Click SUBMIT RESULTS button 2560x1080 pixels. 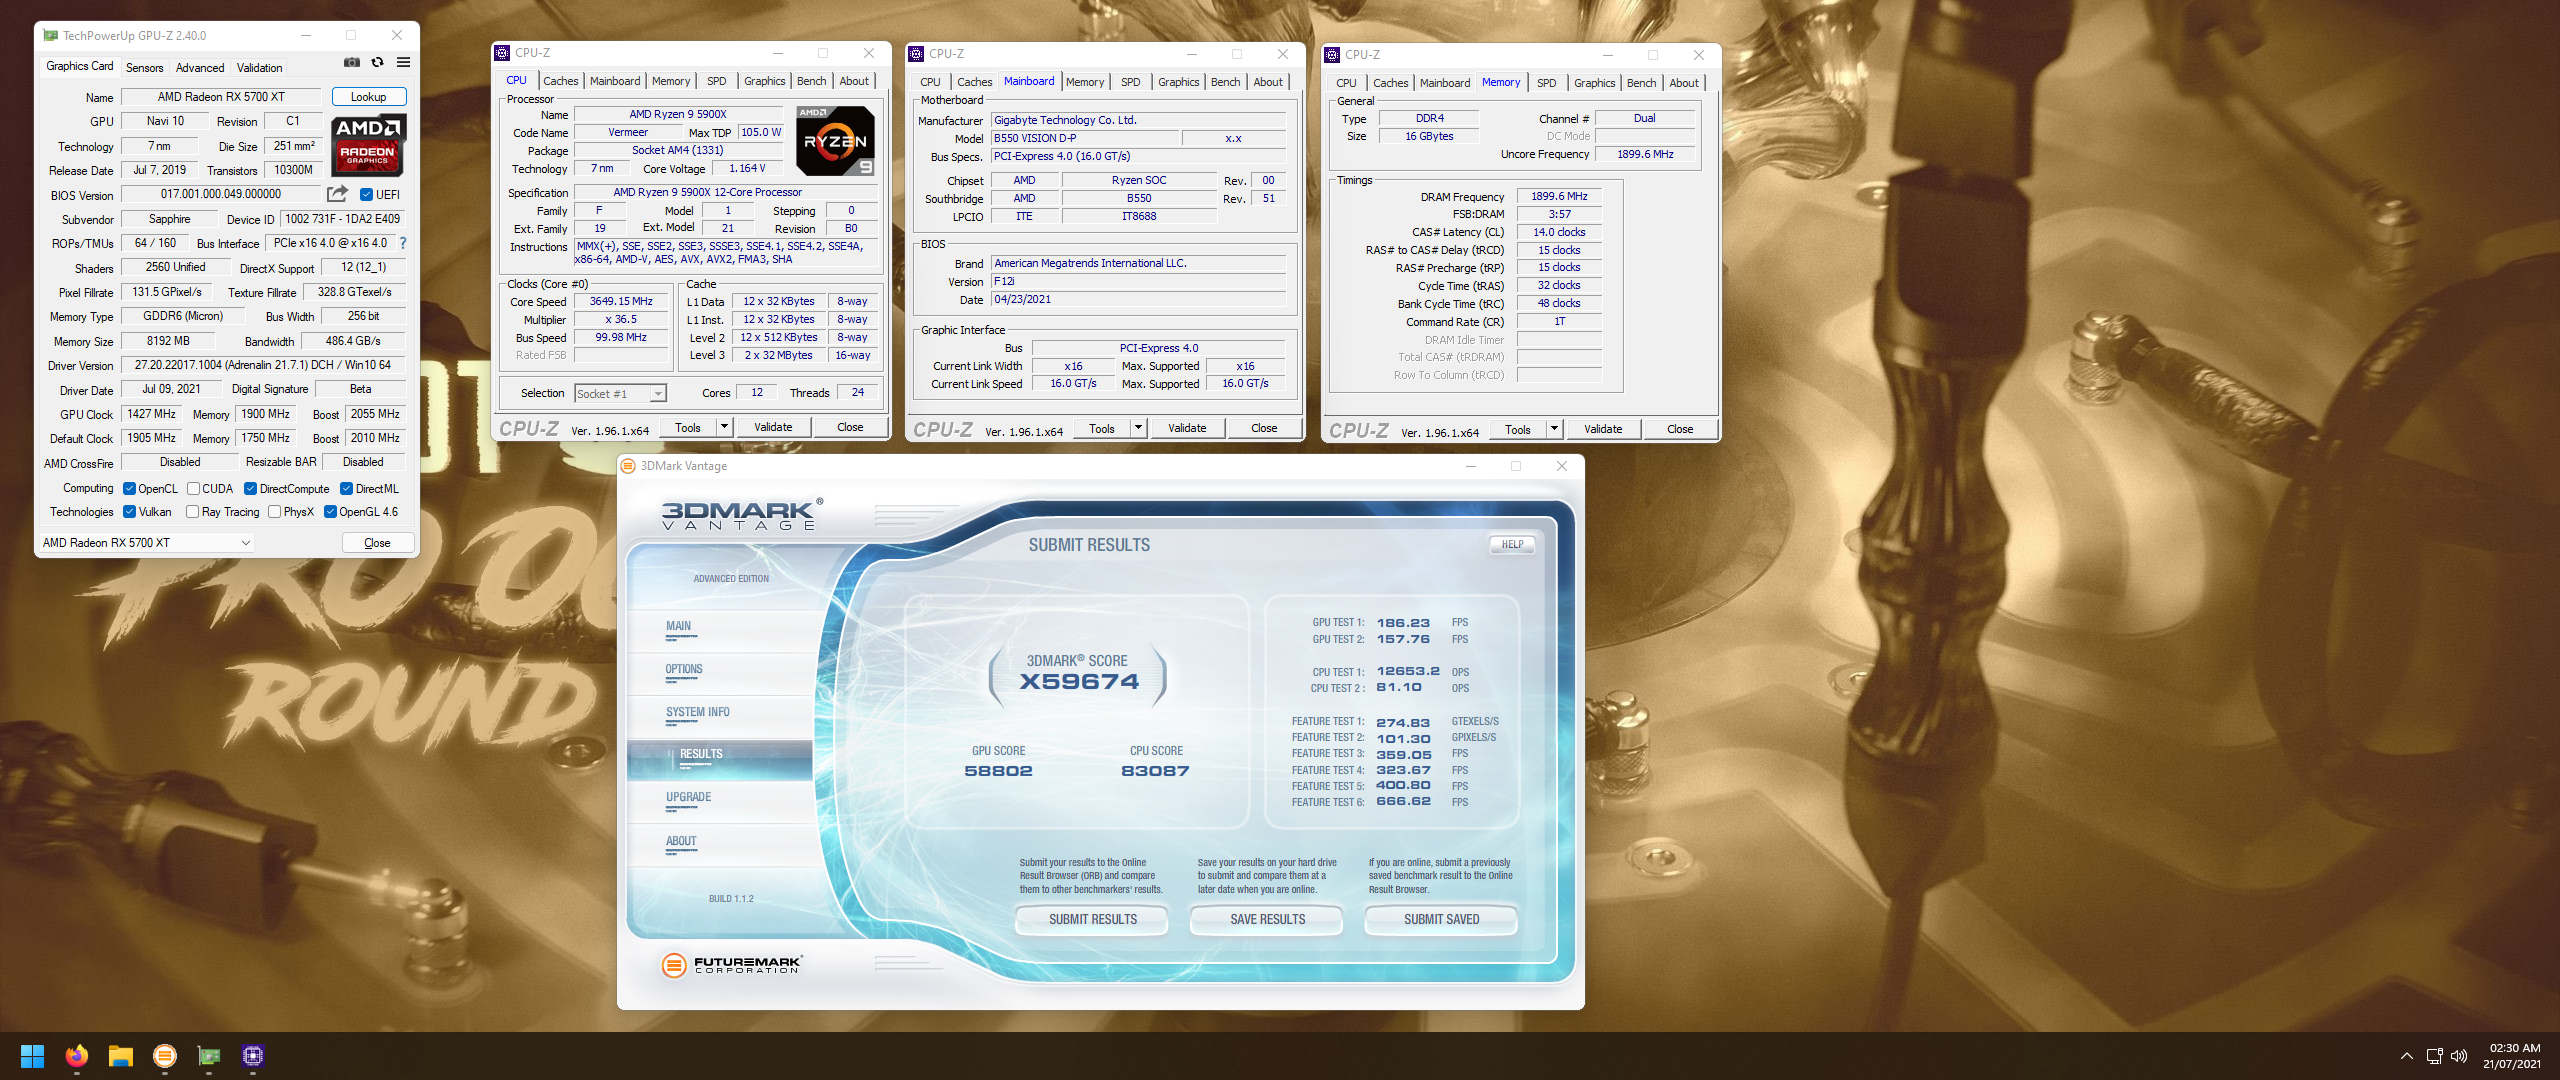(x=1092, y=919)
